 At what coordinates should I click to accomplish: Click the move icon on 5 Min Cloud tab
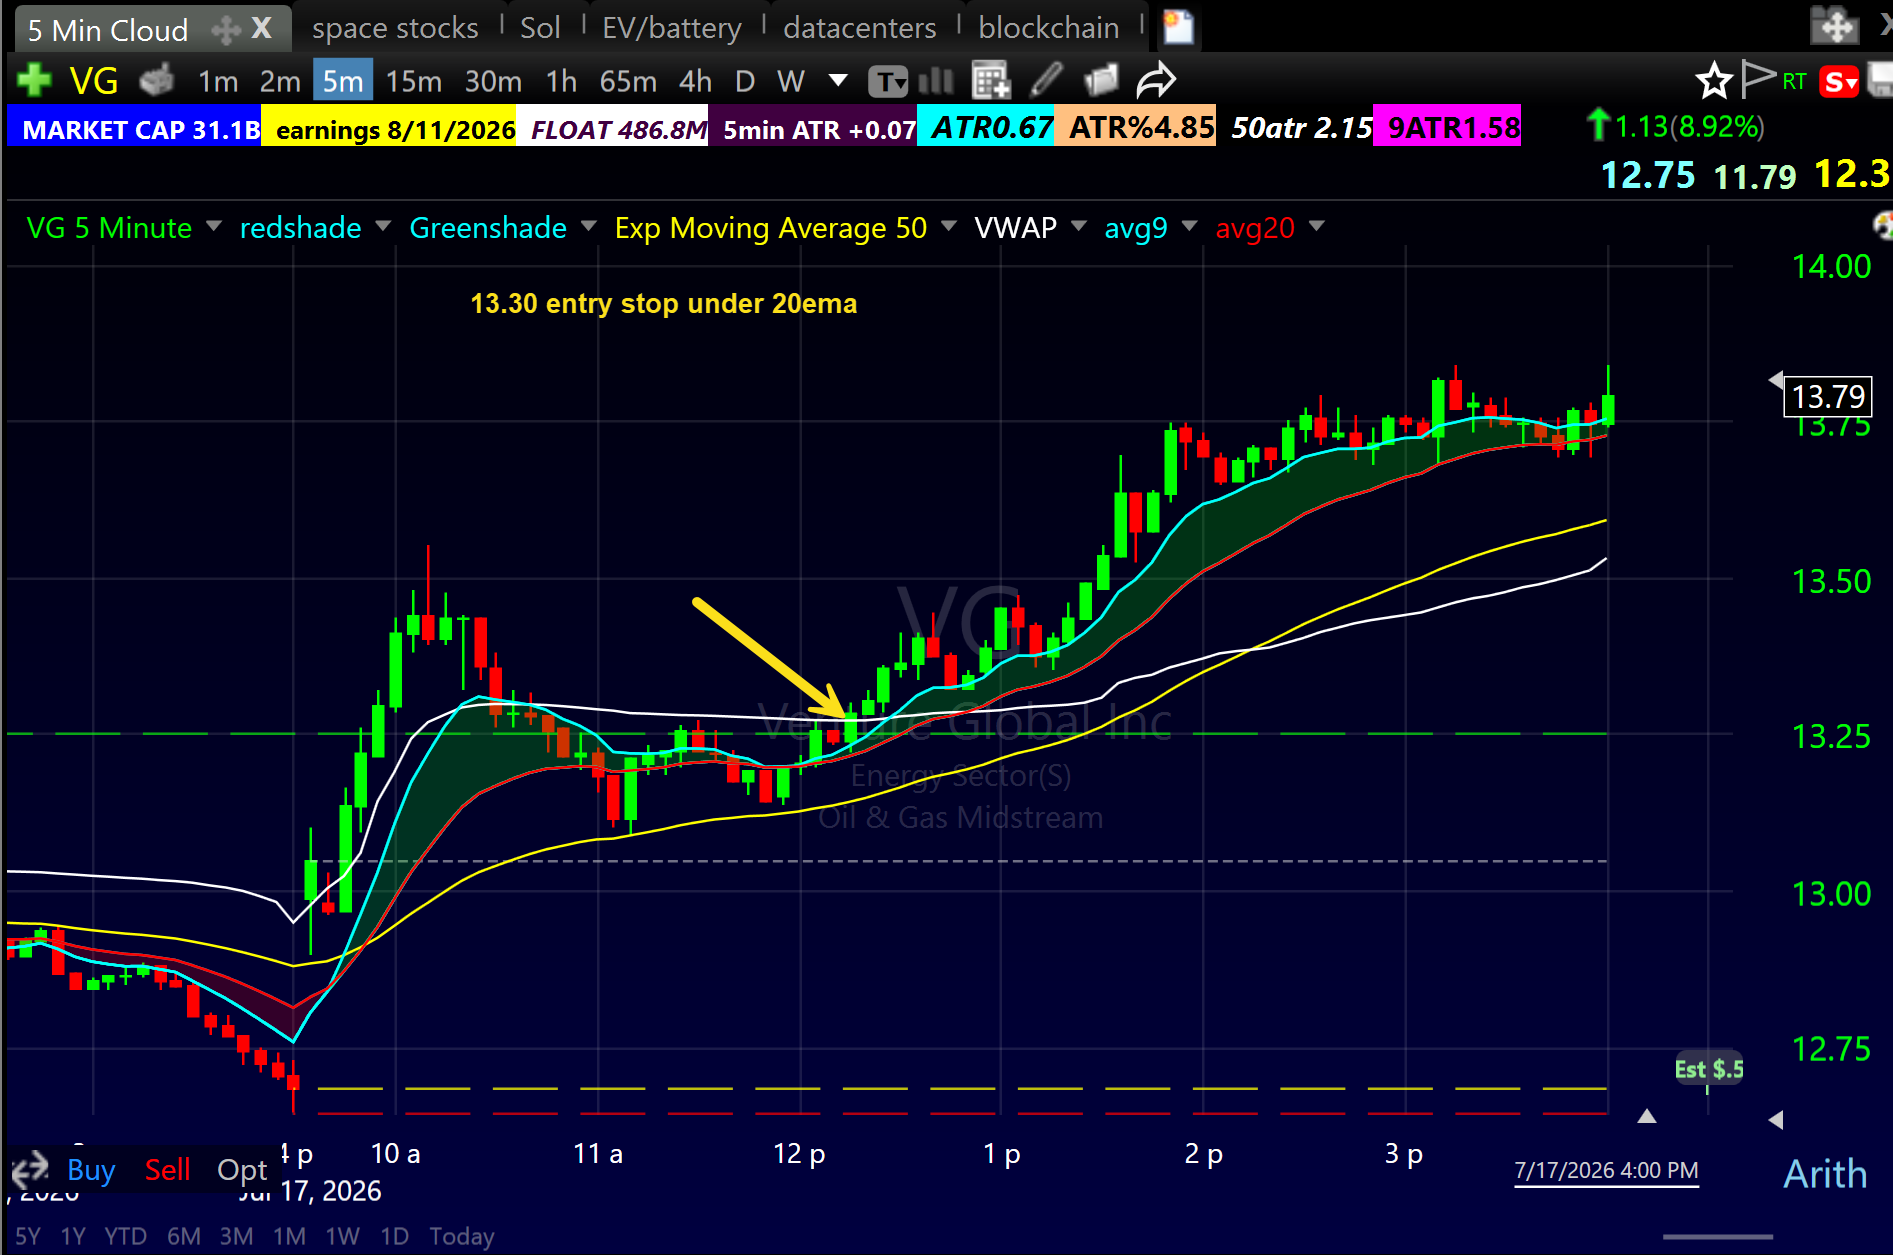226,30
